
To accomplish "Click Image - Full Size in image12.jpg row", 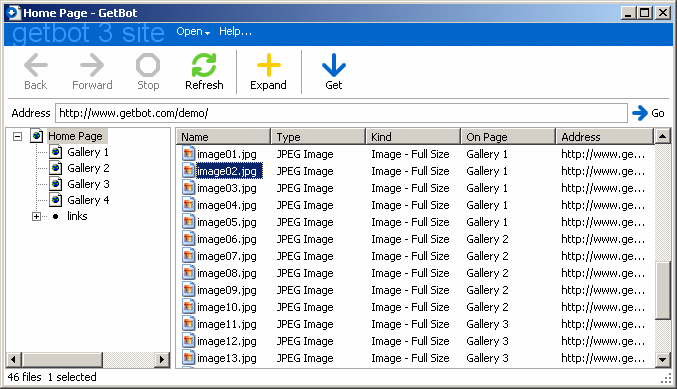I will [410, 341].
